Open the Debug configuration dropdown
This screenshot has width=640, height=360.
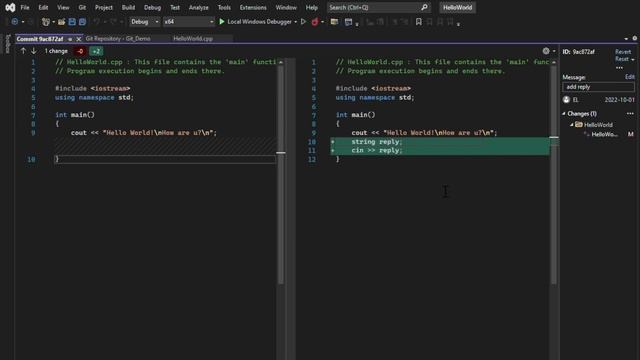144,22
